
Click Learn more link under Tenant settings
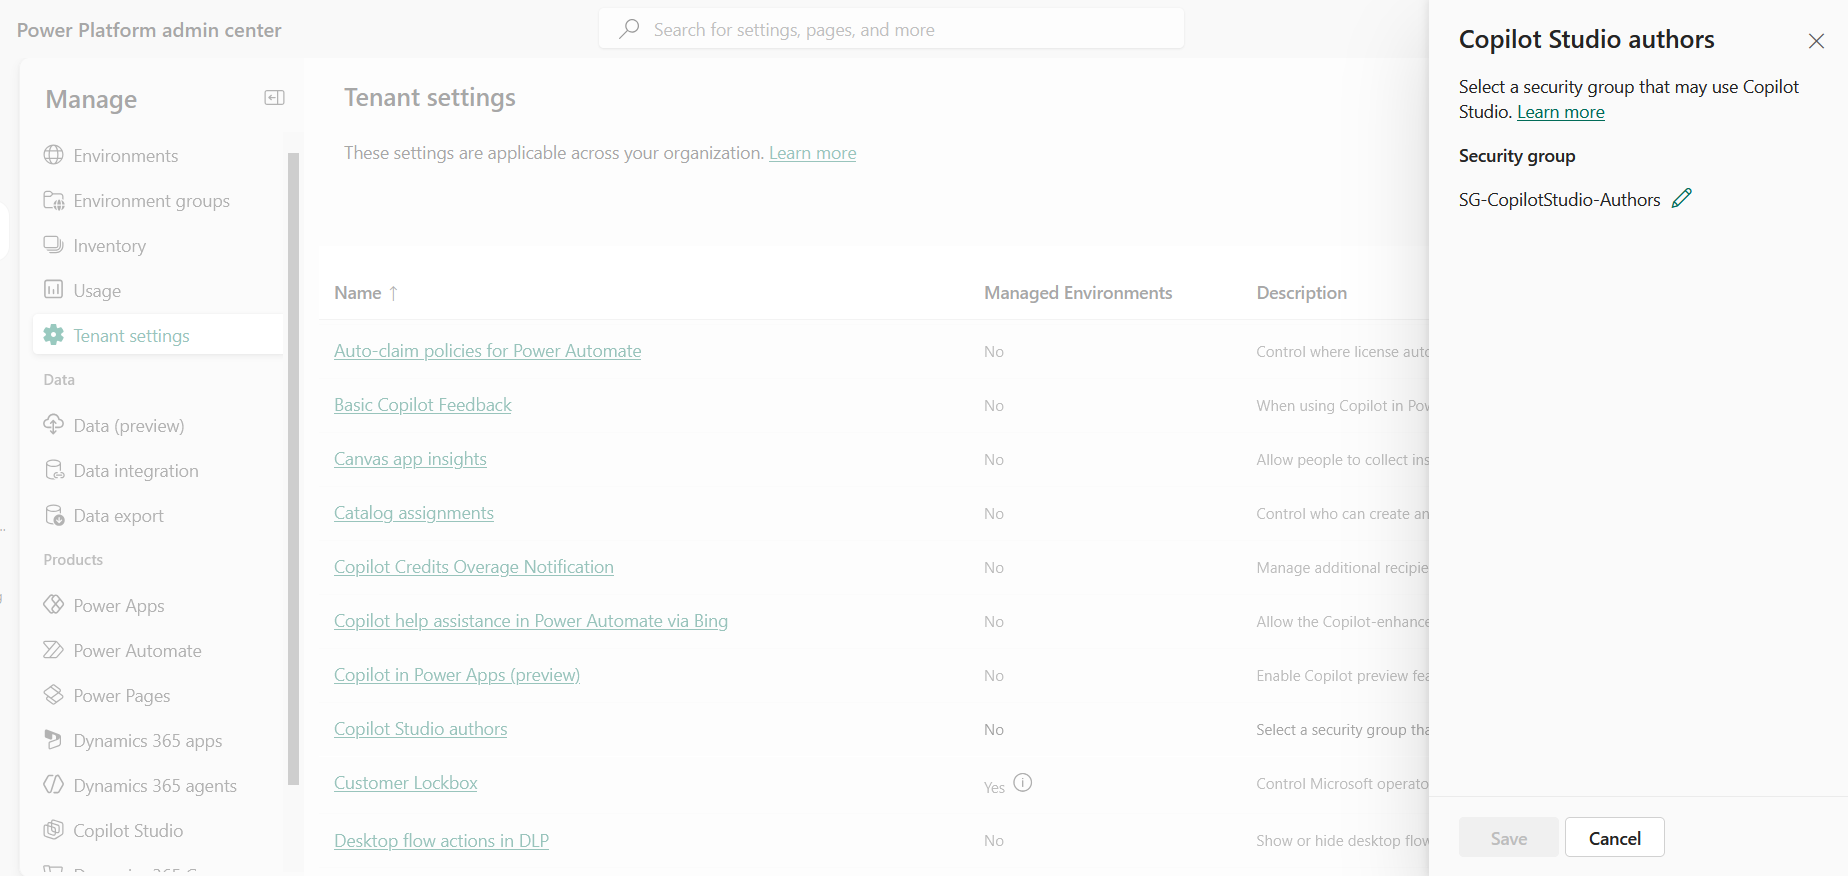click(x=812, y=153)
